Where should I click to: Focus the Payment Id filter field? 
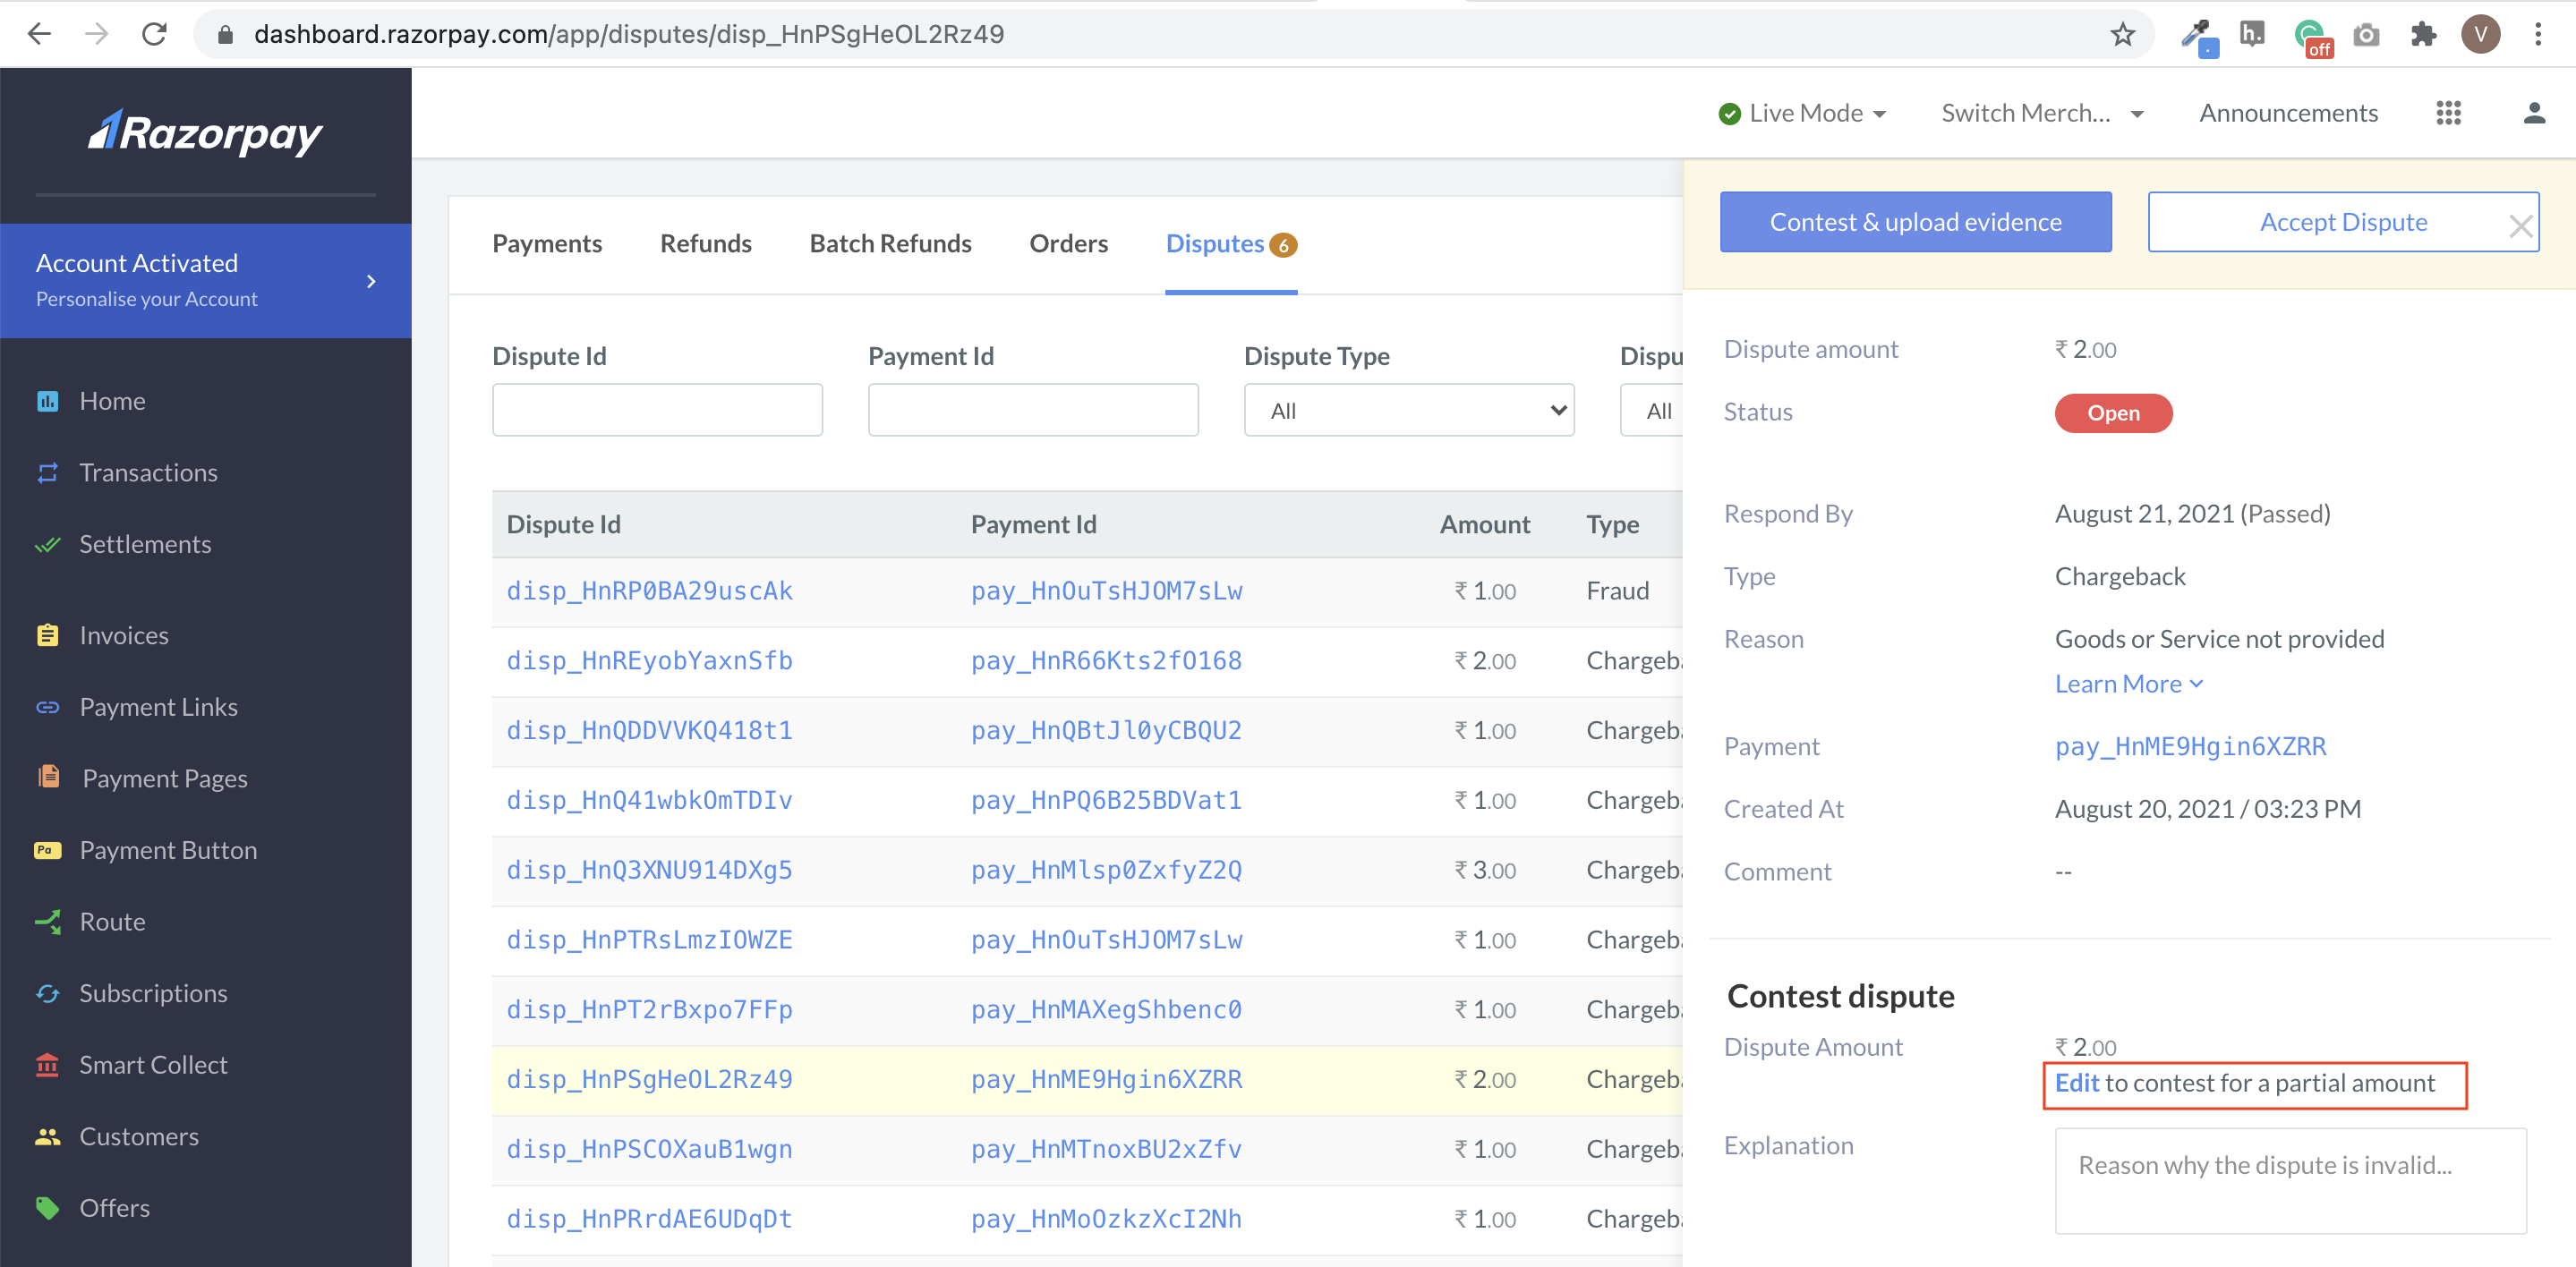(1033, 410)
